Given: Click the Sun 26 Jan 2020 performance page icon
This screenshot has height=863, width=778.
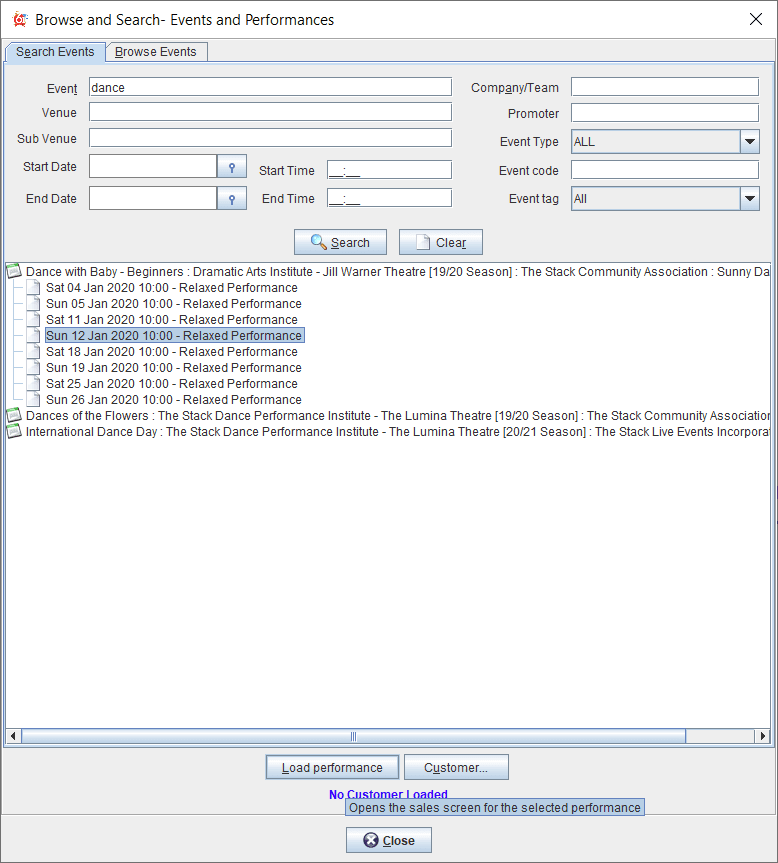Looking at the screenshot, I should (35, 400).
